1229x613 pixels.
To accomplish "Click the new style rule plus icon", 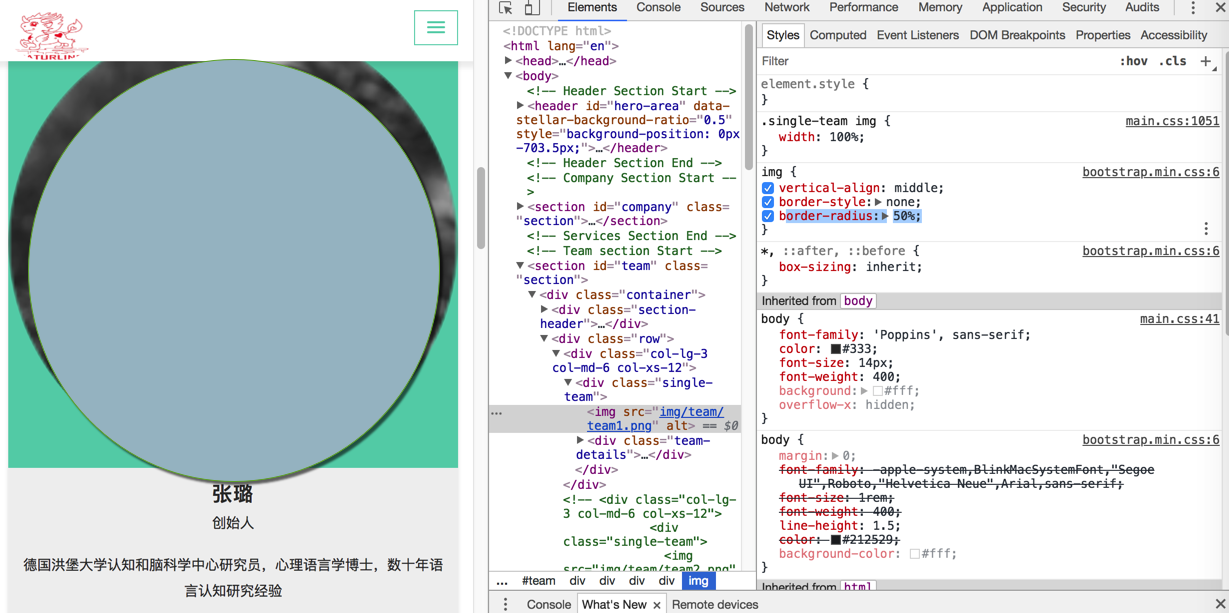I will (x=1206, y=61).
